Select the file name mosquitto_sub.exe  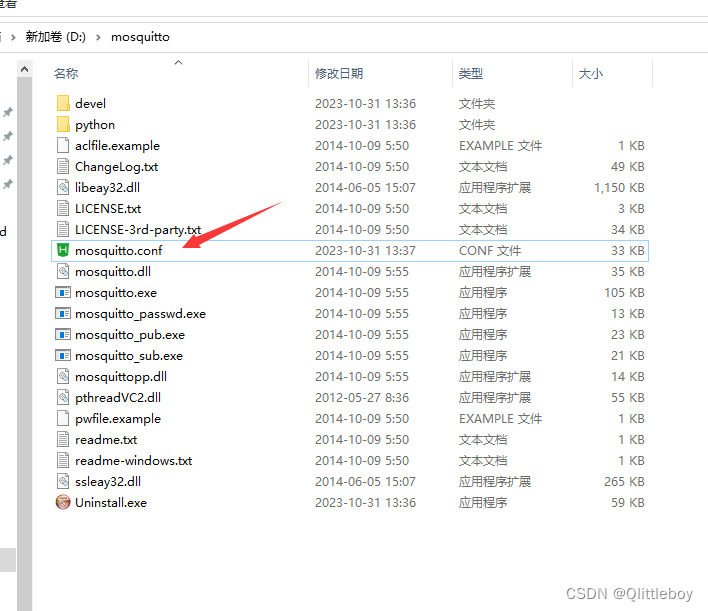(x=129, y=355)
